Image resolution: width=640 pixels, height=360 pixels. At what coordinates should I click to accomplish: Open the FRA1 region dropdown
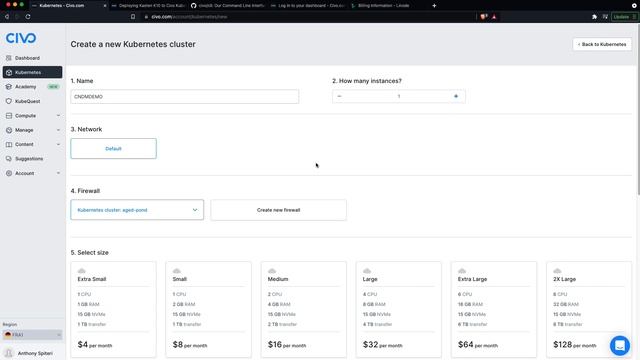click(x=32, y=335)
